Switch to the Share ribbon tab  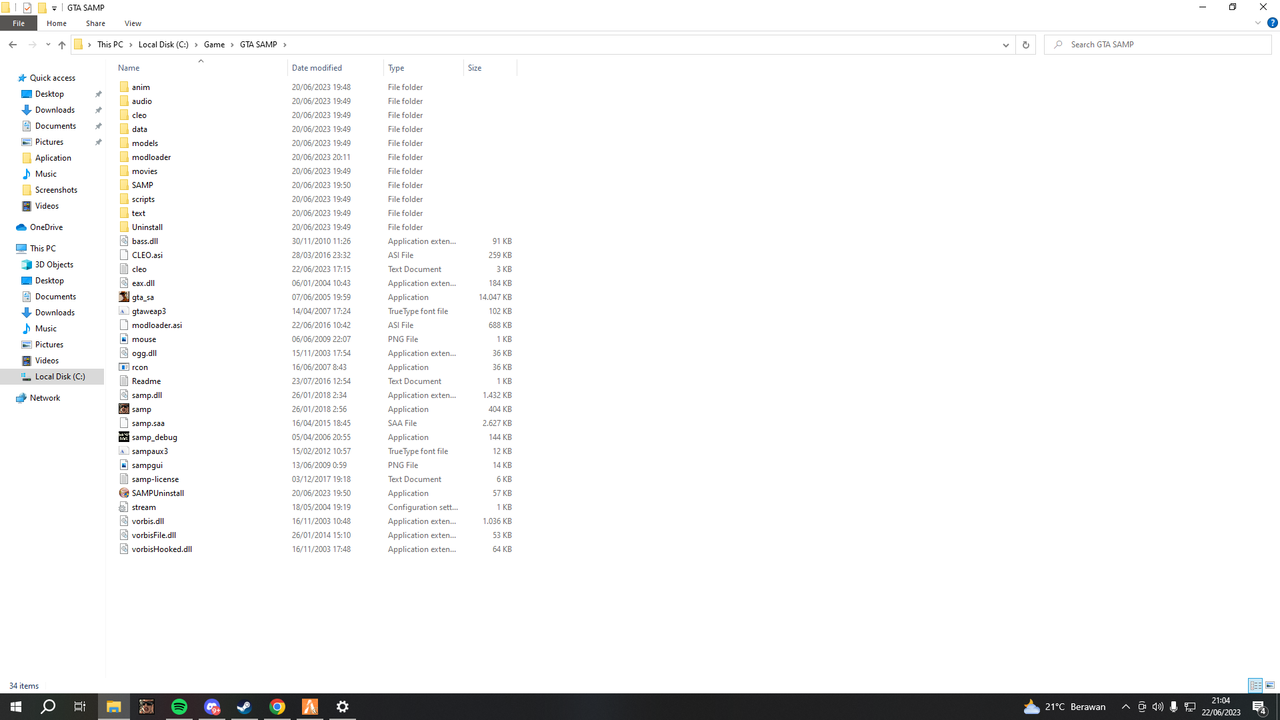(x=95, y=23)
